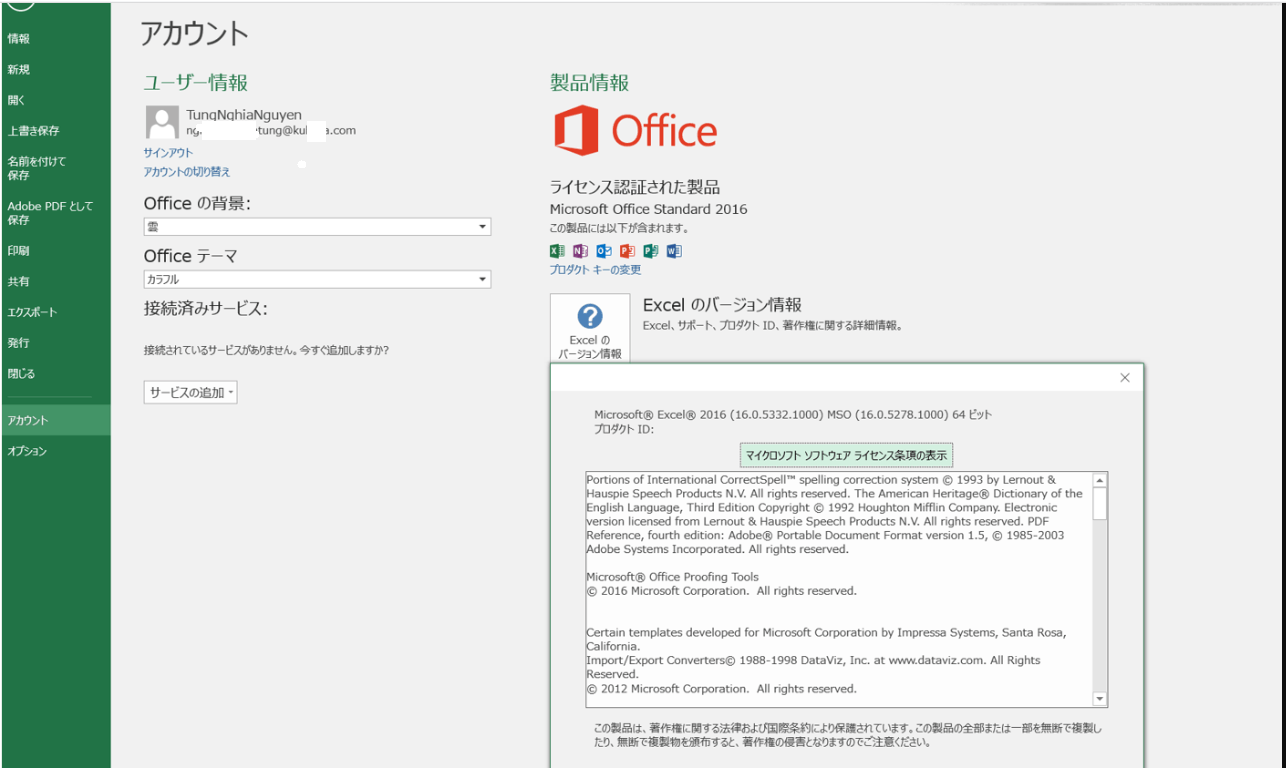Image resolution: width=1286 pixels, height=768 pixels.
Task: Click the OneNote product icon
Action: [580, 251]
